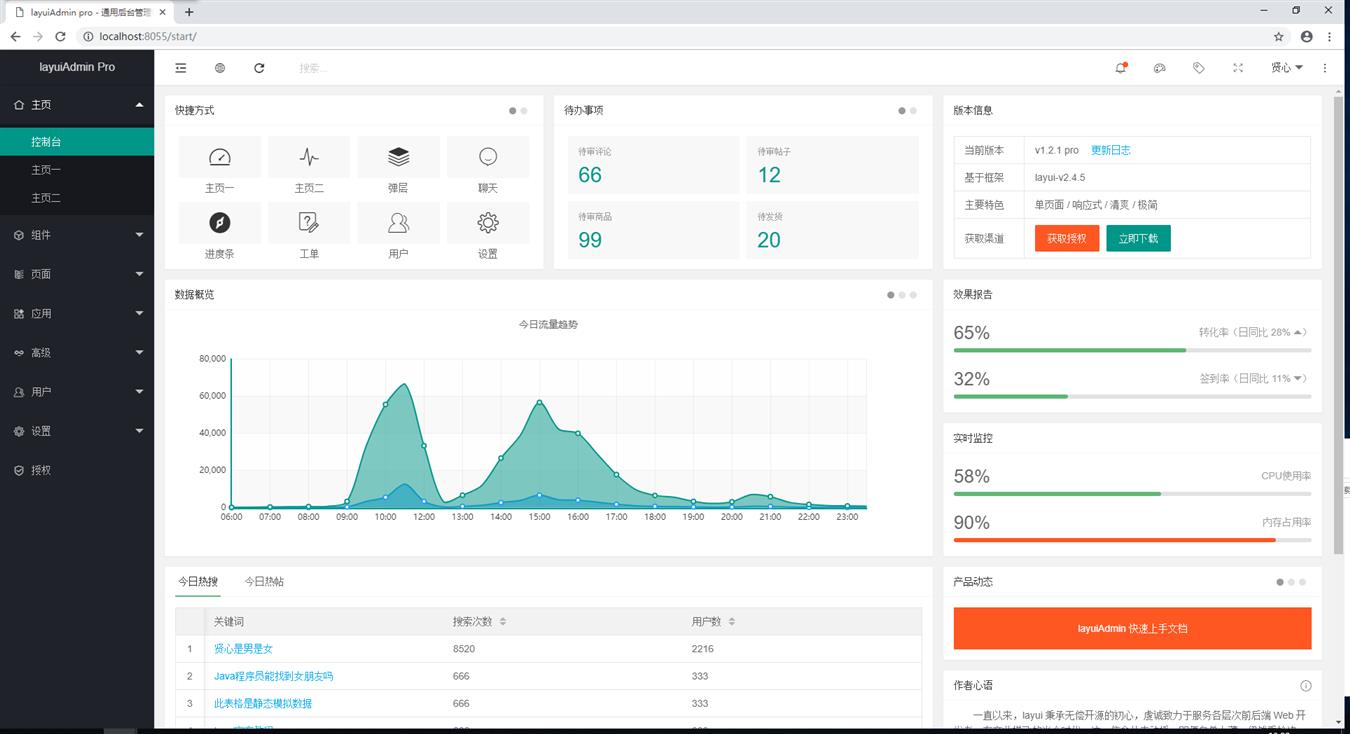This screenshot has height=734, width=1350.
Task: Open the Java程序员能找到女朋友吗 link
Action: (273, 676)
